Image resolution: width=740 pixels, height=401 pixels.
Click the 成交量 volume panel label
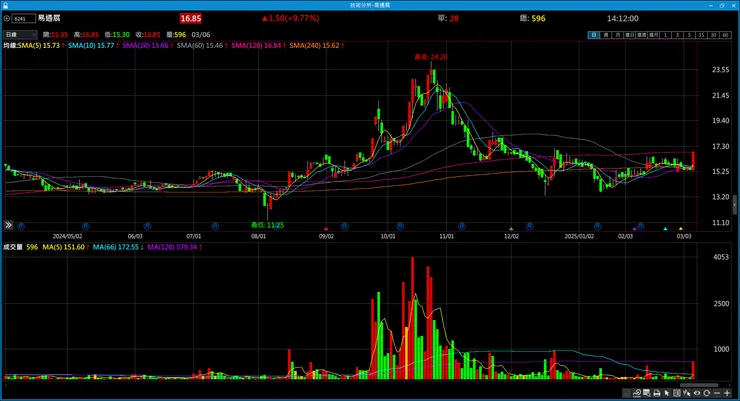click(x=13, y=247)
